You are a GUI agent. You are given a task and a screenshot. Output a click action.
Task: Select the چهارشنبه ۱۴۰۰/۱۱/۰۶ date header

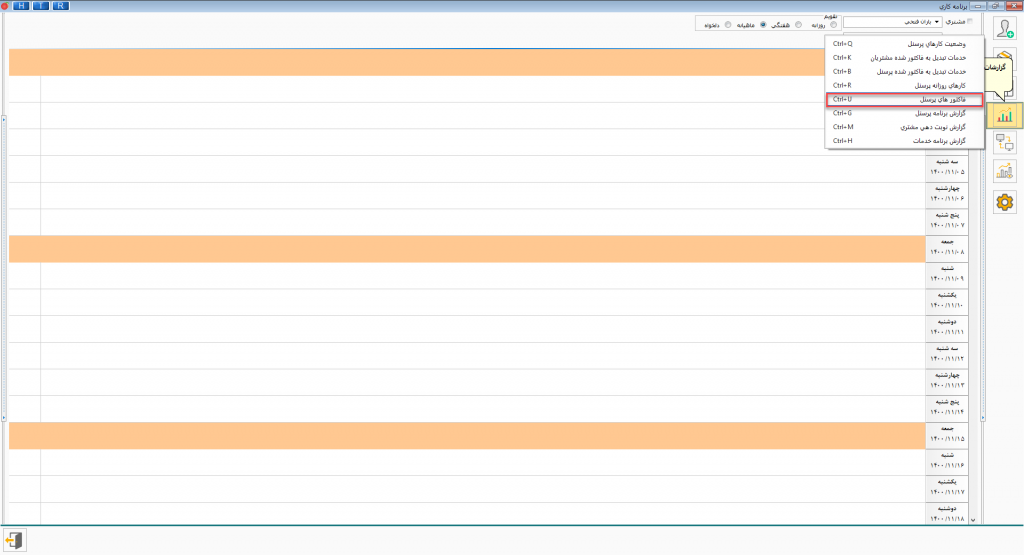(947, 194)
